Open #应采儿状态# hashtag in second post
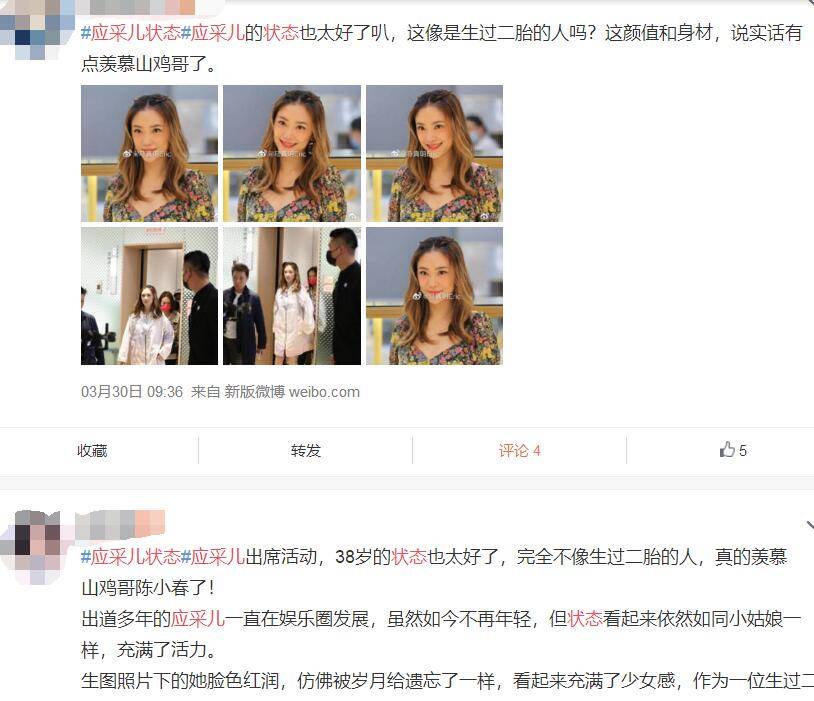814x701 pixels. coord(131,557)
